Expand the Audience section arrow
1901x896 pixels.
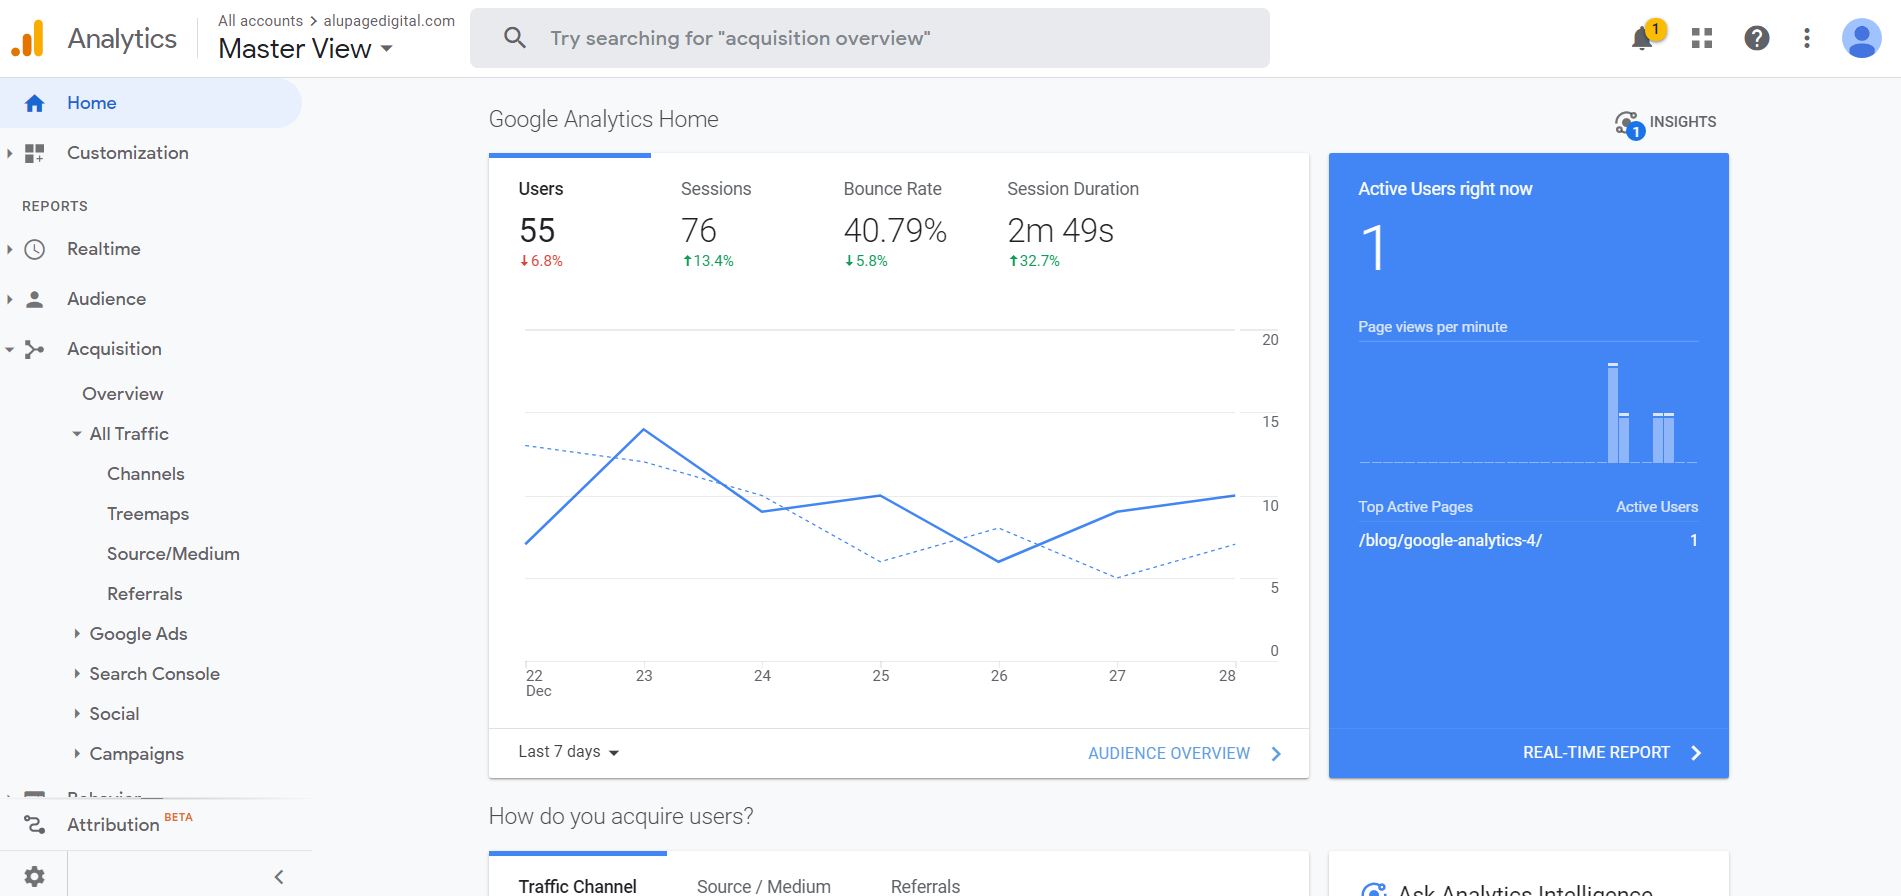click(x=9, y=299)
